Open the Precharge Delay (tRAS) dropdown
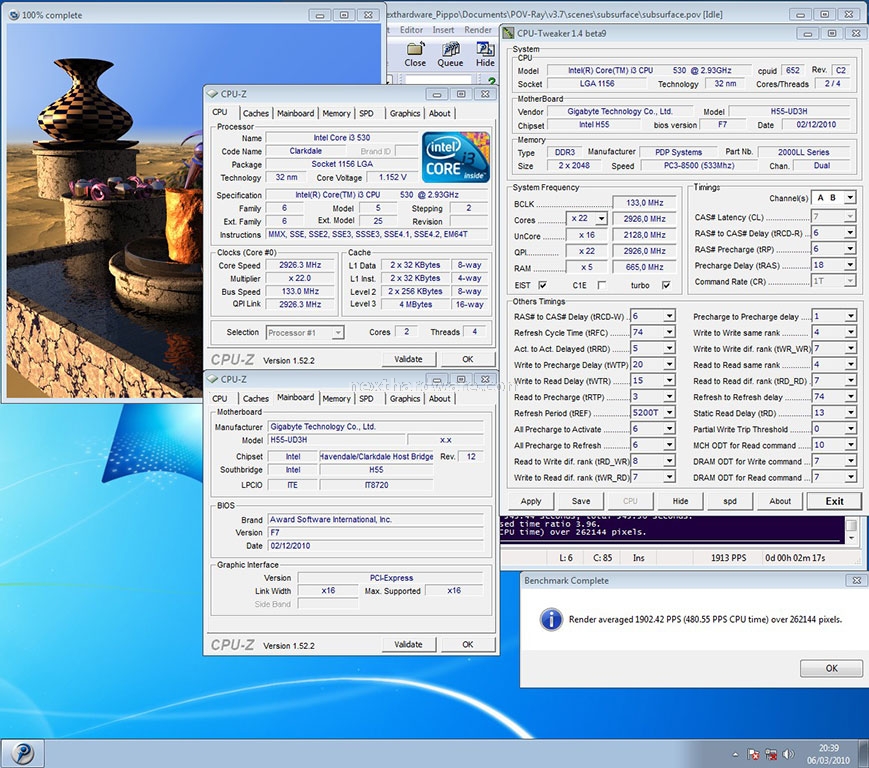 coord(850,265)
